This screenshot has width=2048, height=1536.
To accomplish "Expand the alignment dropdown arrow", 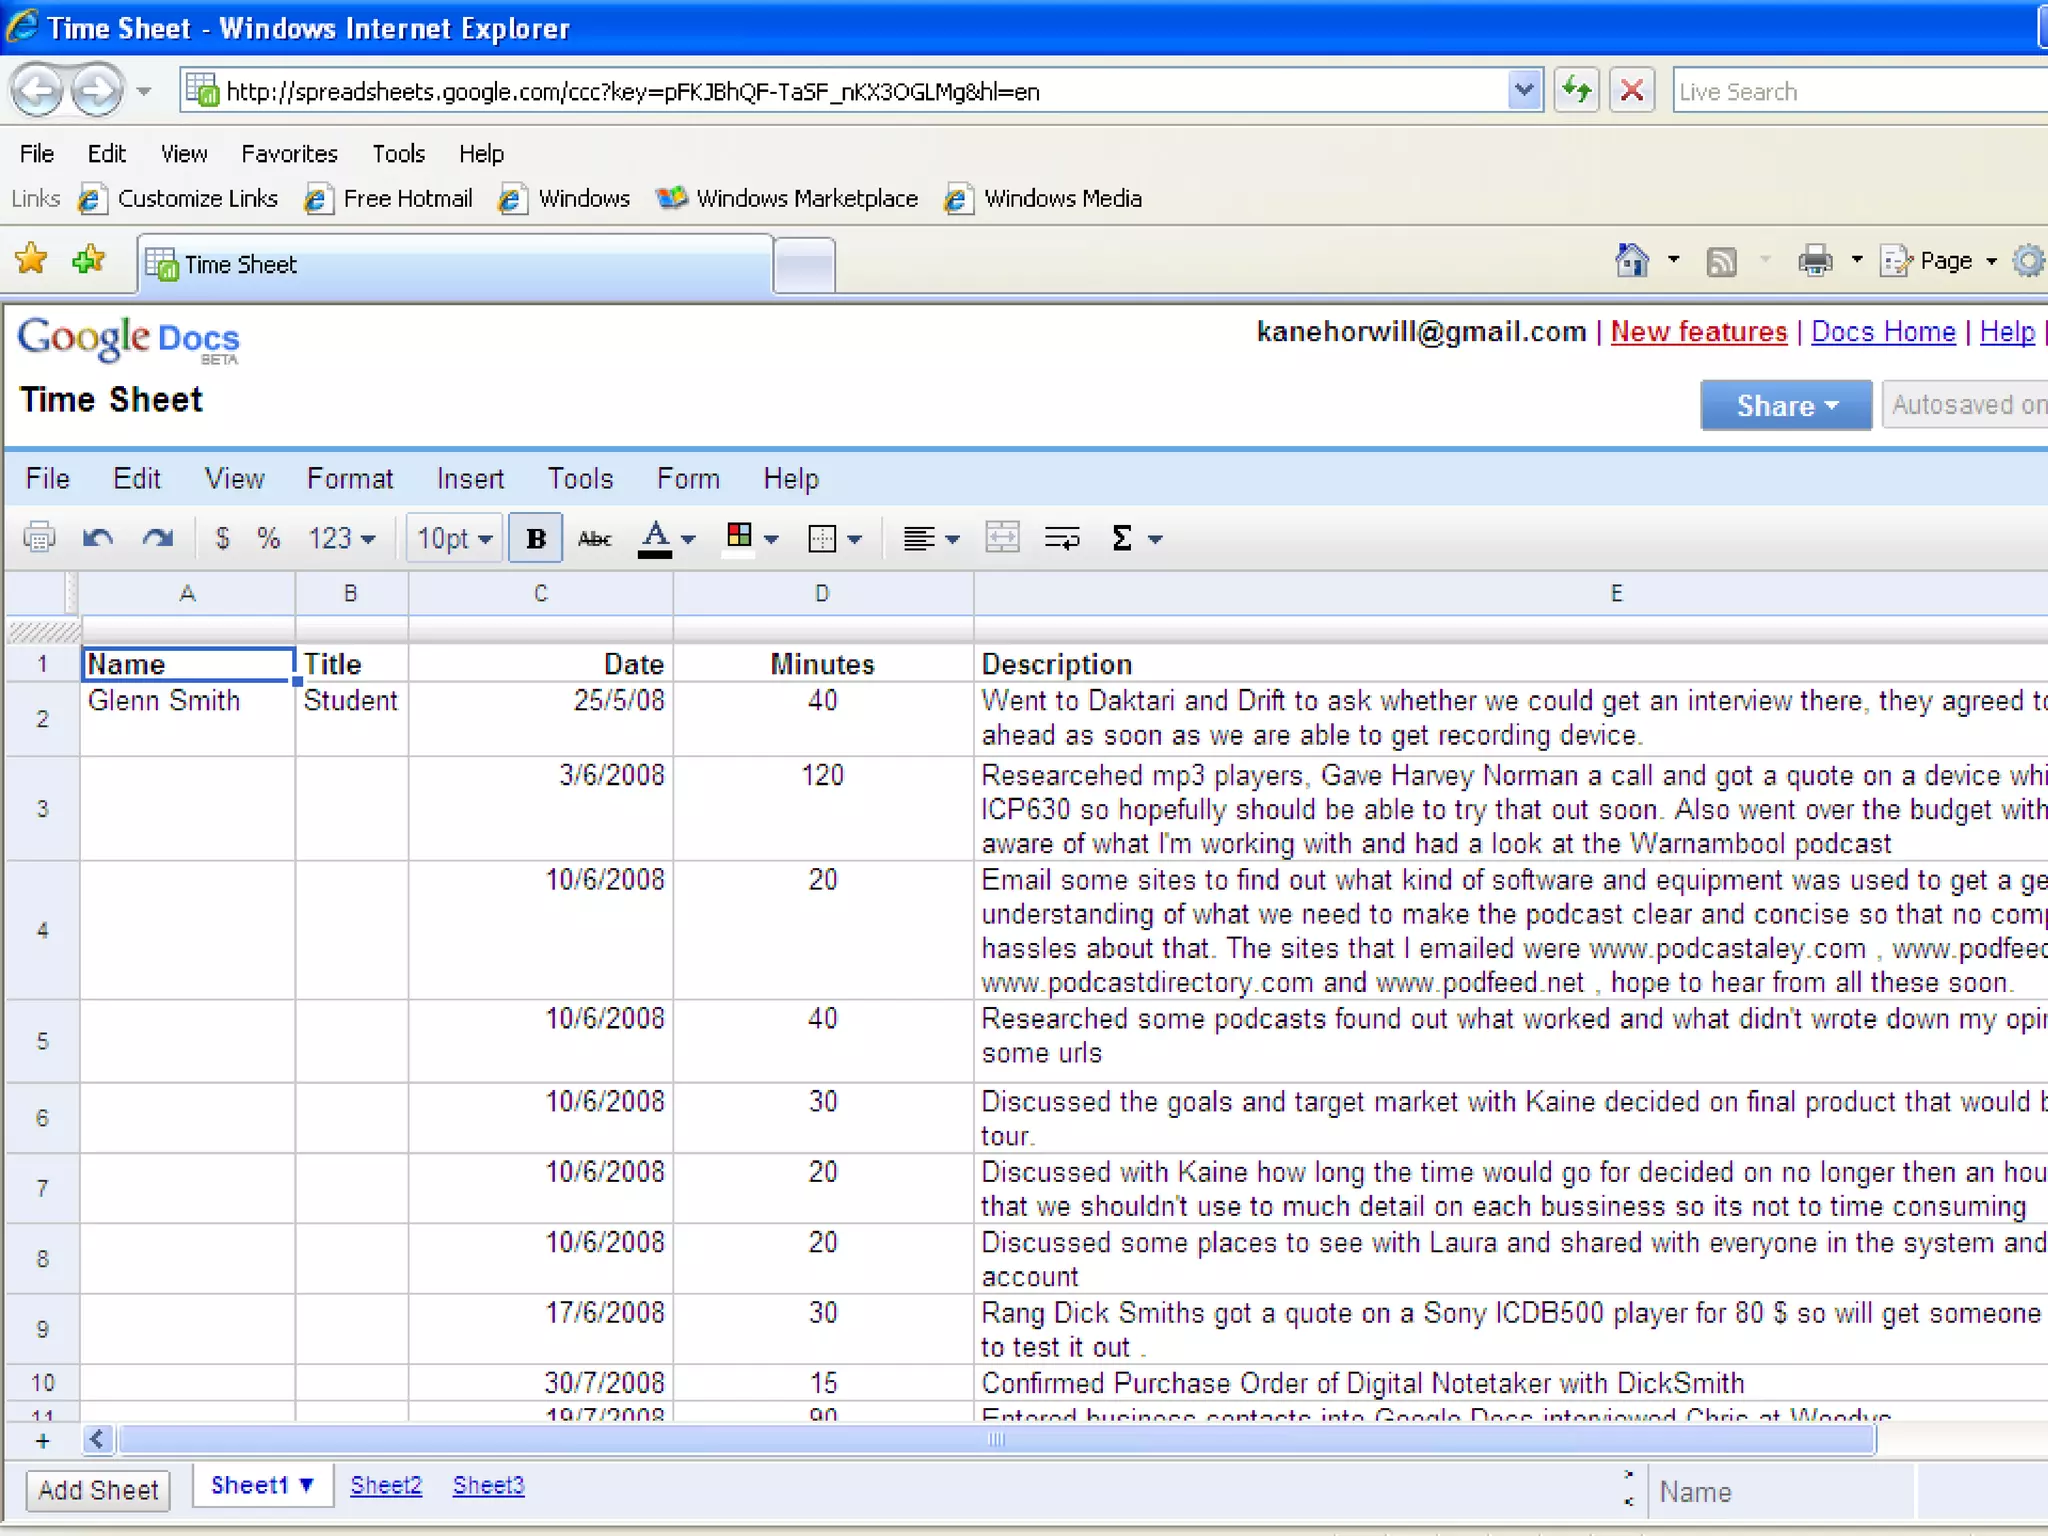I will pyautogui.click(x=952, y=539).
